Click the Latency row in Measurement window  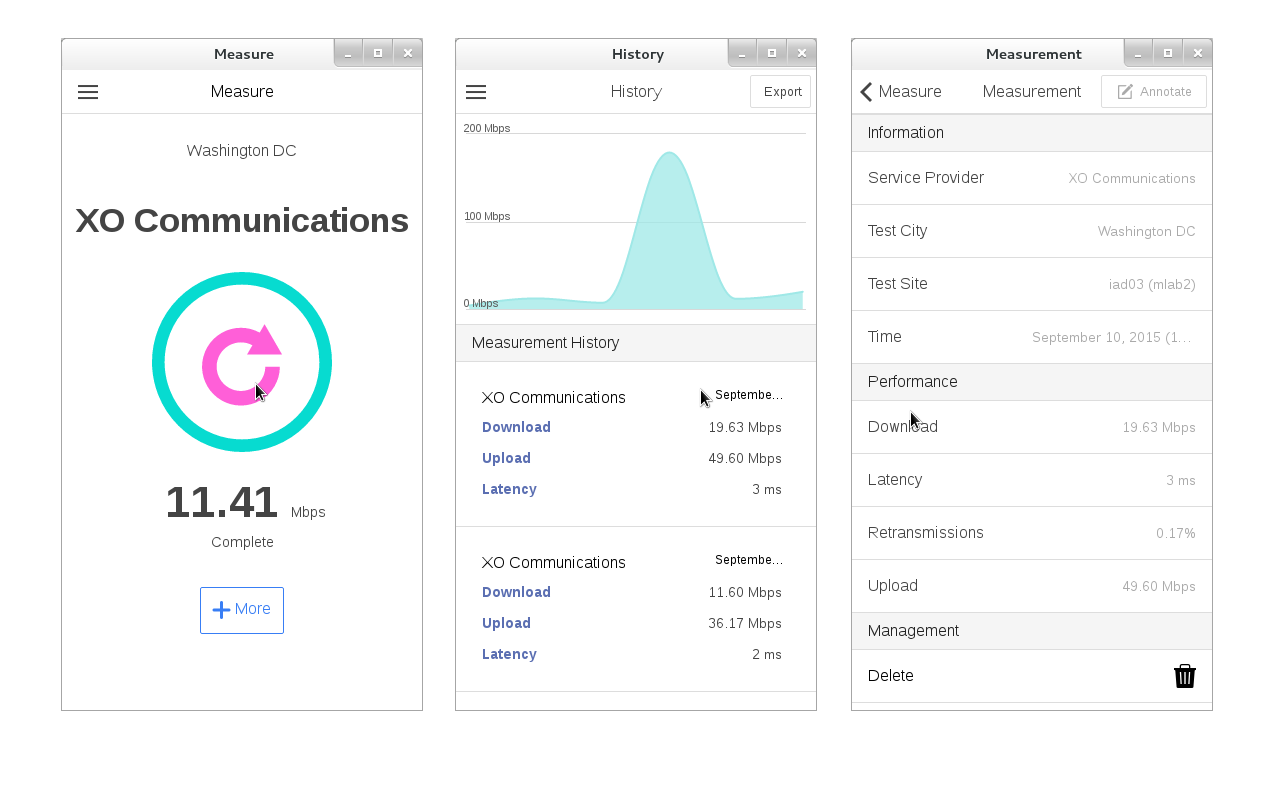(1032, 480)
